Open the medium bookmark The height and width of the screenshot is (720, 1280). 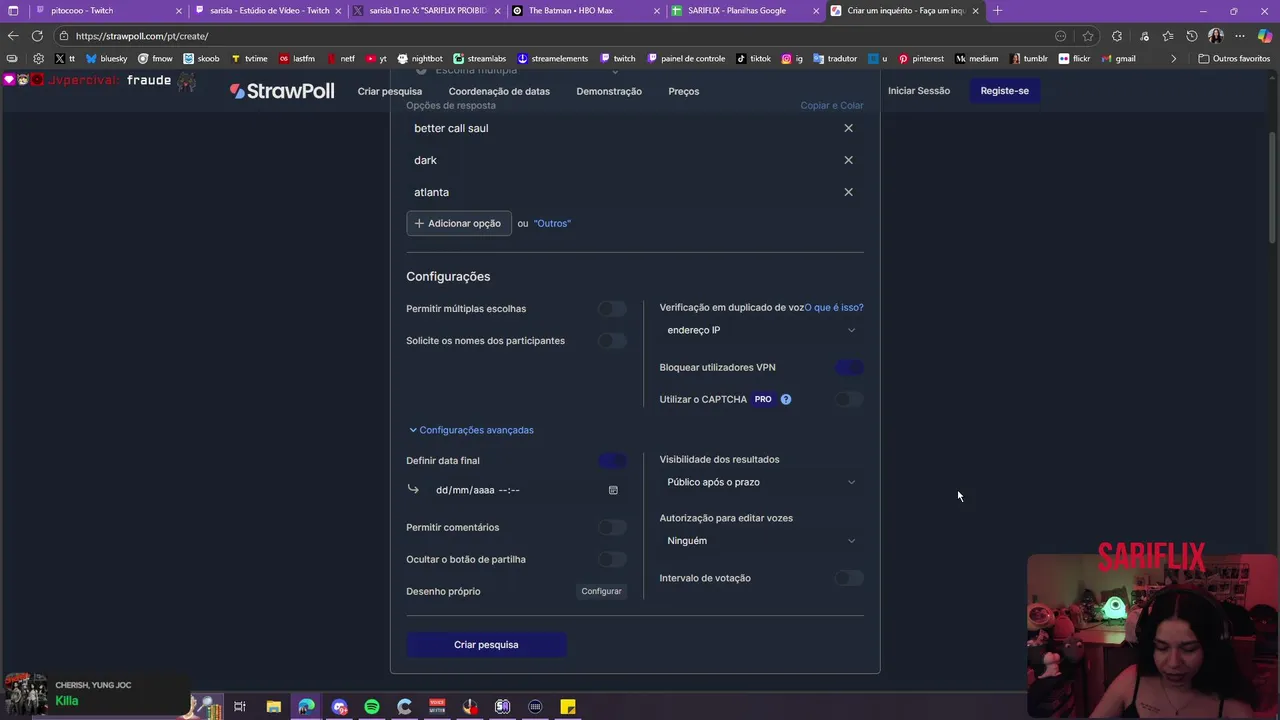click(977, 59)
